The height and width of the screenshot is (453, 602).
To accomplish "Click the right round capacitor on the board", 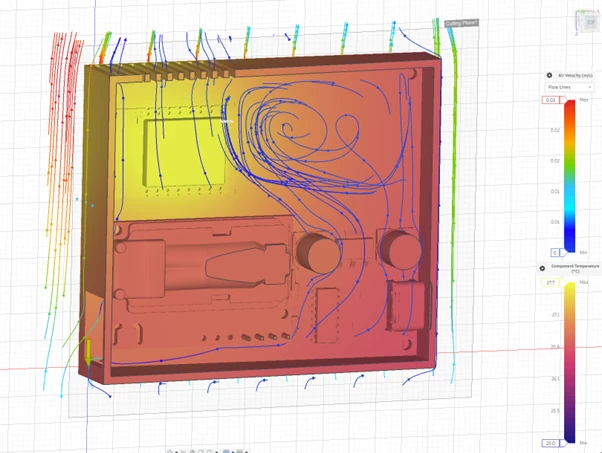I will (400, 250).
